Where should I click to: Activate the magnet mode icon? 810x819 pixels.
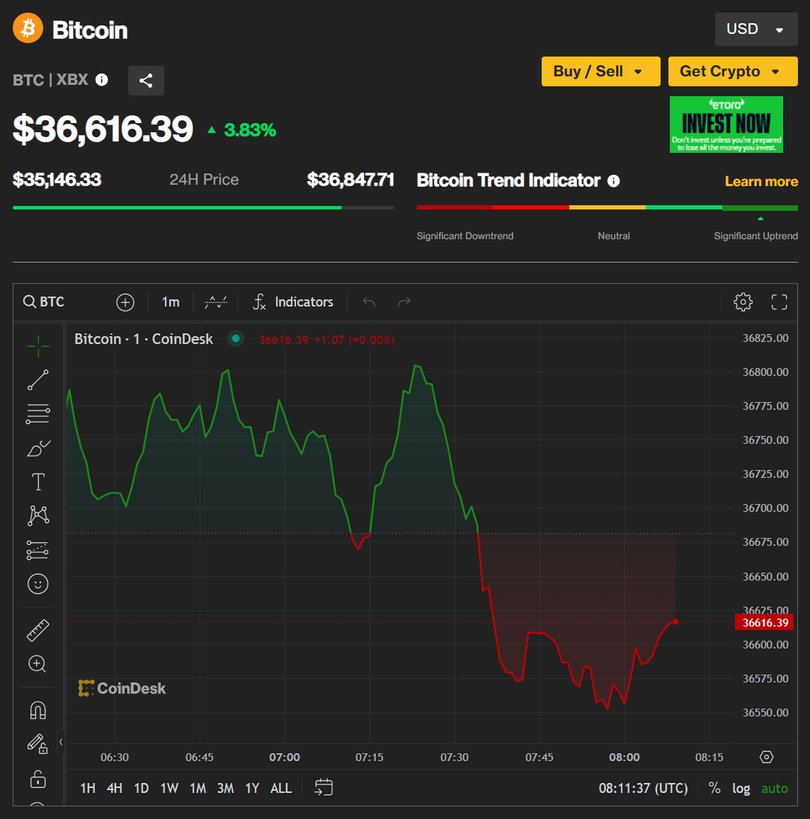pyautogui.click(x=38, y=710)
